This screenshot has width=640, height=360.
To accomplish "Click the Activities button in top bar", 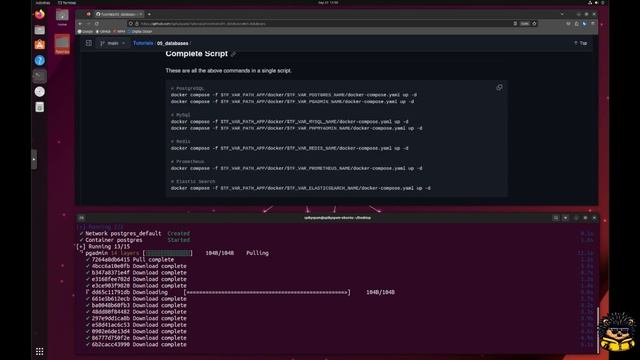I will tap(42, 2).
